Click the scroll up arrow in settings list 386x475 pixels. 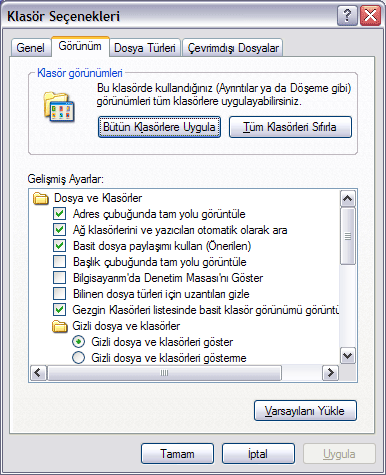[348, 199]
